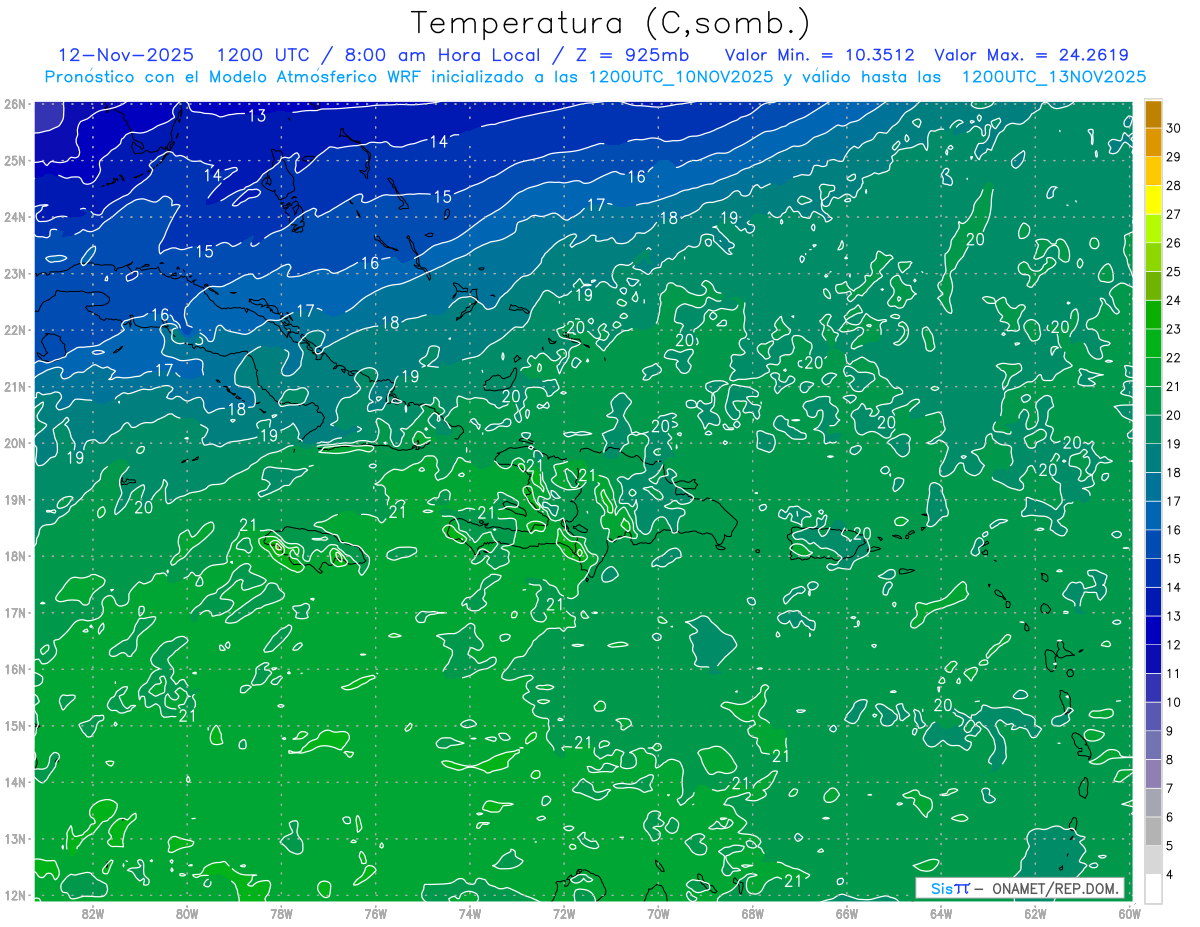1200x927 pixels.
Task: Click the '66W' longitude axis label
Action: (x=847, y=913)
